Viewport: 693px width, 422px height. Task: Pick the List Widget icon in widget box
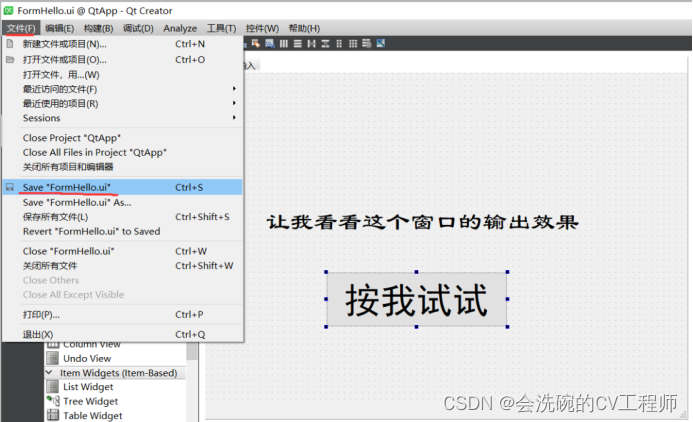click(53, 387)
